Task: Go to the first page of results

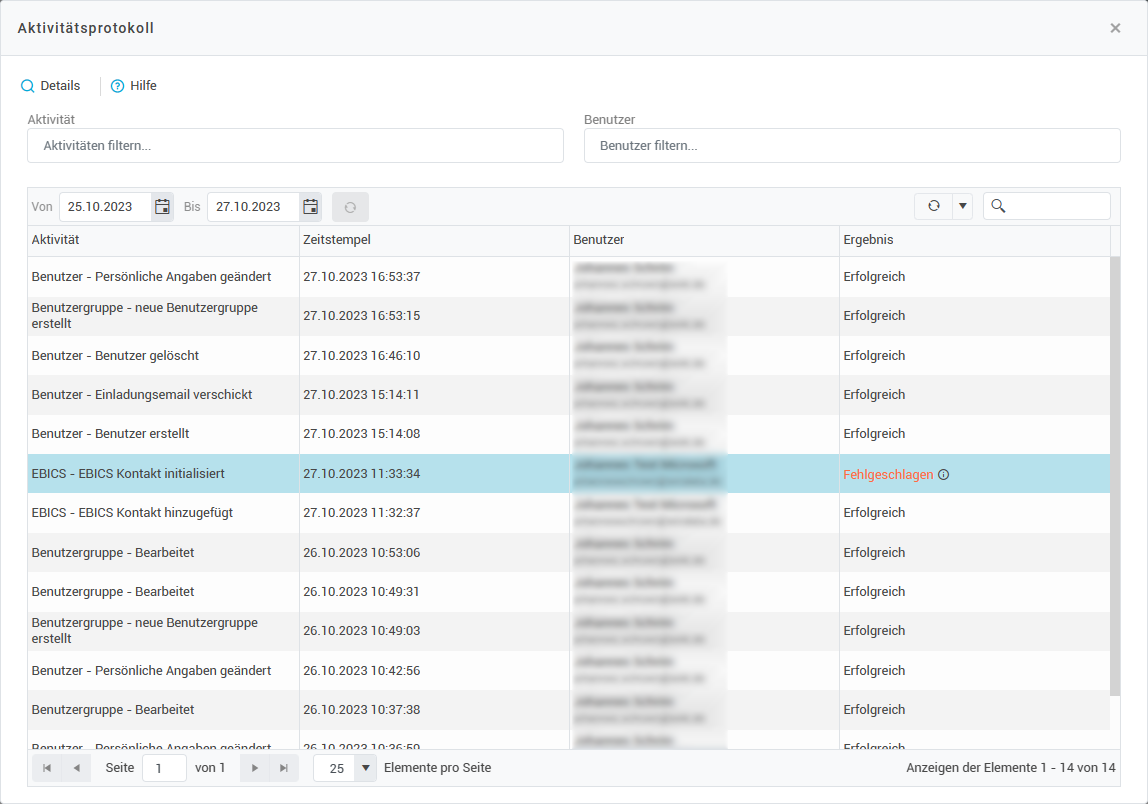Action: 47,768
